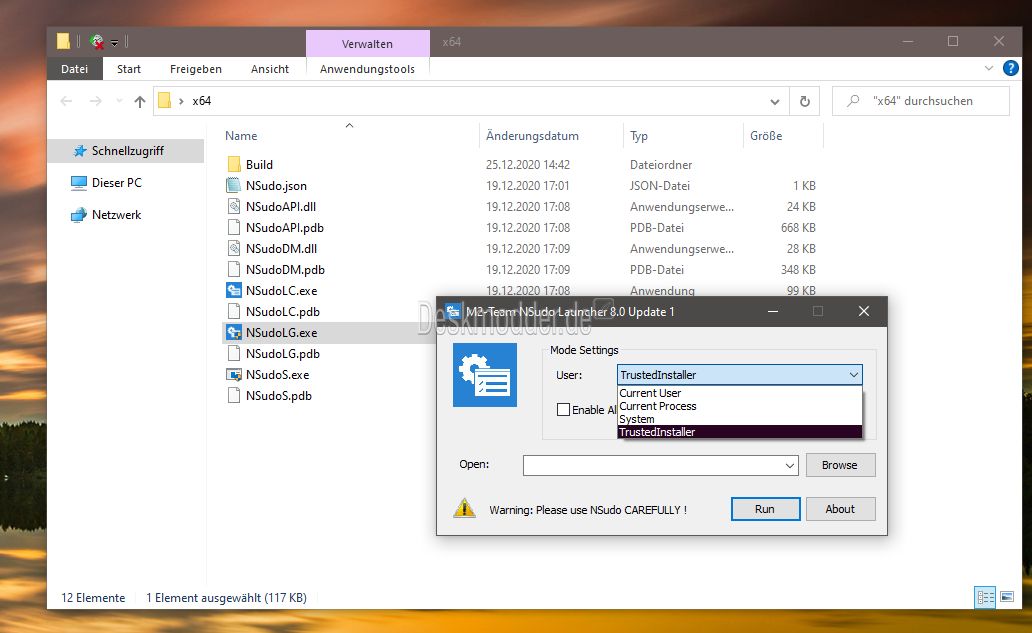This screenshot has height=633, width=1032.
Task: Expand the Open combo box arrow
Action: click(x=790, y=465)
